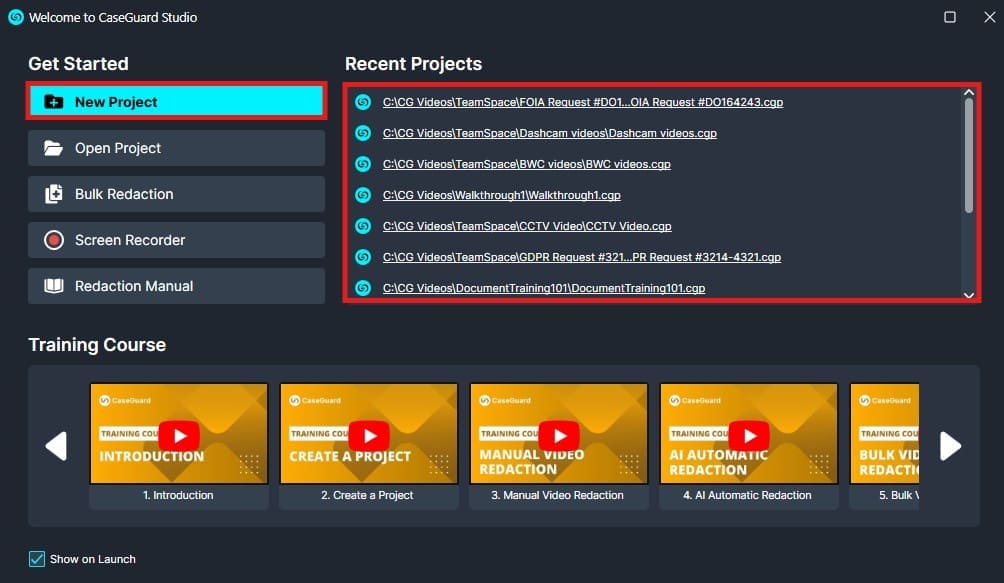Image resolution: width=1004 pixels, height=583 pixels.
Task: Click the CaseGuard logo in the title bar
Action: [x=14, y=16]
